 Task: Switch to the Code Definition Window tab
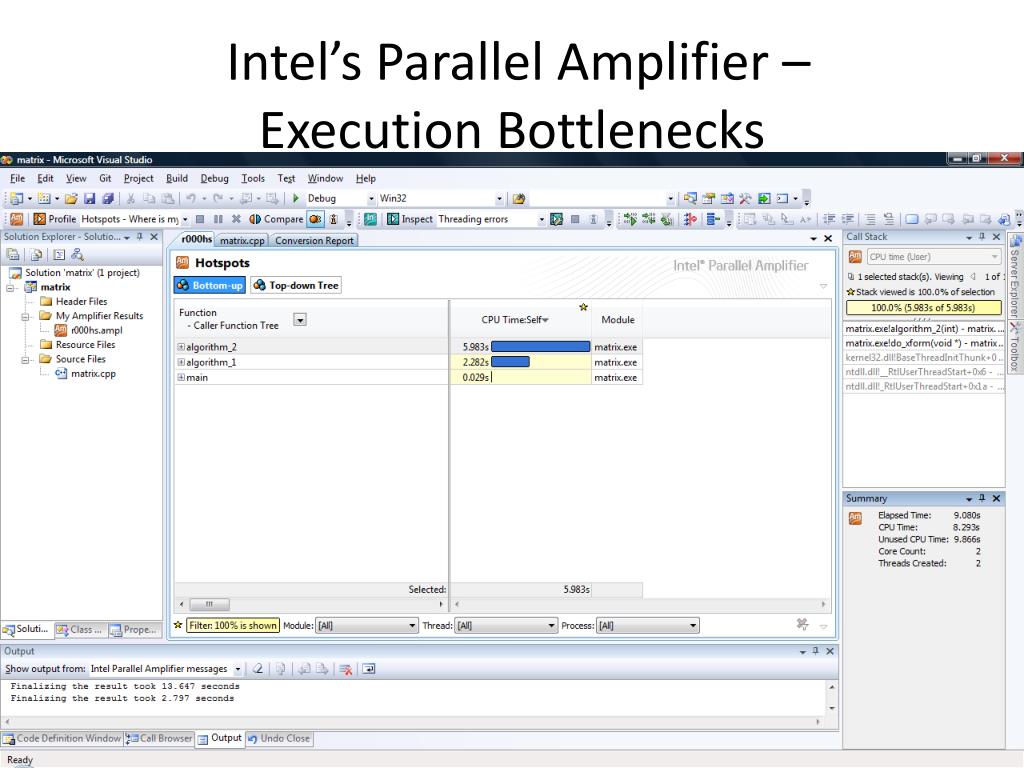pyautogui.click(x=63, y=738)
